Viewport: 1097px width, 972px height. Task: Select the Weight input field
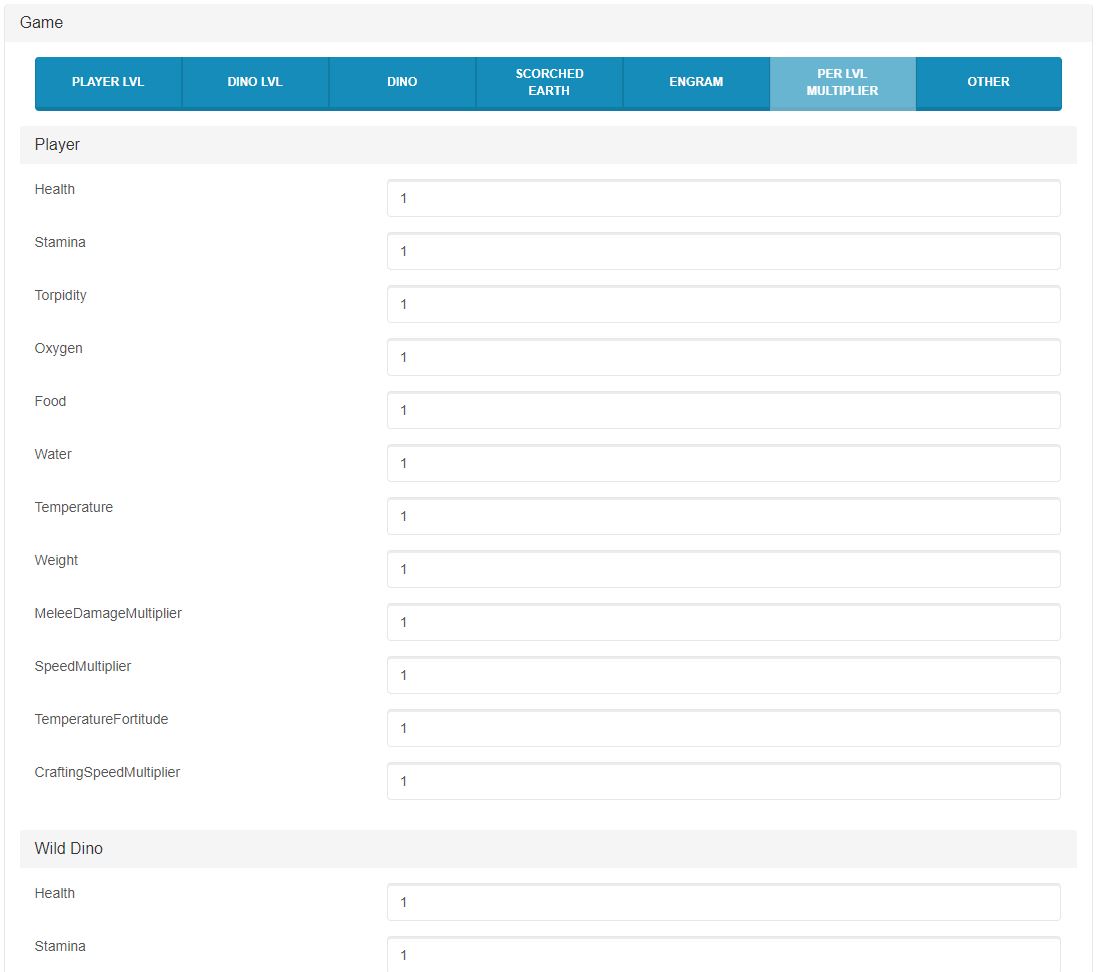pyautogui.click(x=723, y=570)
